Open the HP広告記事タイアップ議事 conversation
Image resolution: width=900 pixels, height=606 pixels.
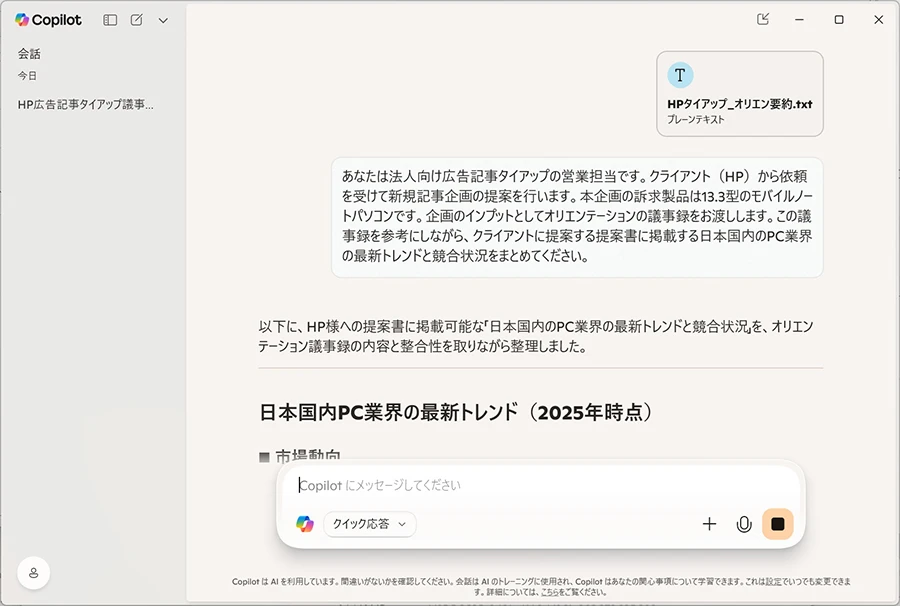[86, 104]
